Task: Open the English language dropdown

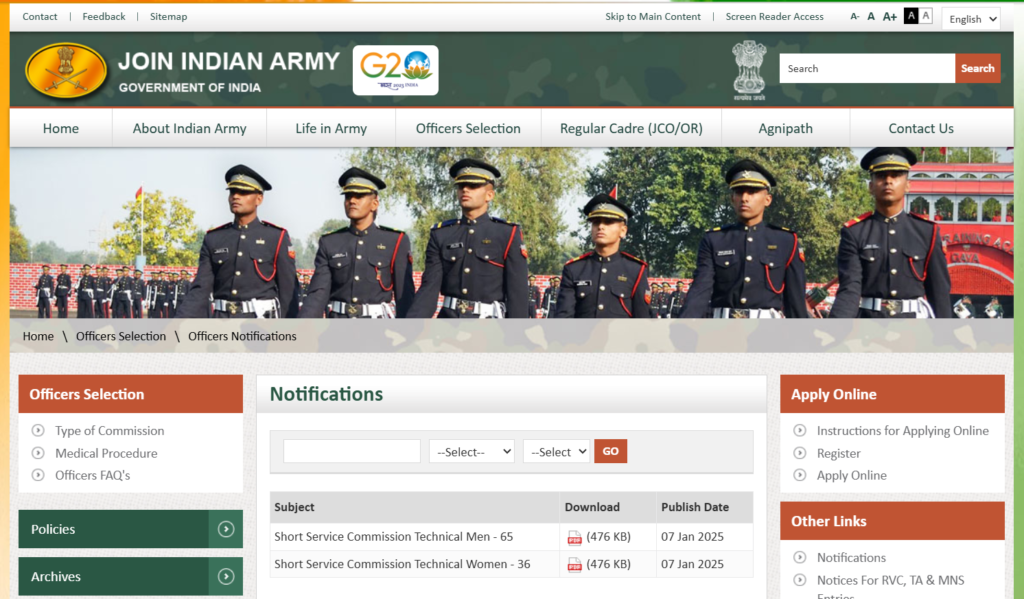Action: point(970,18)
